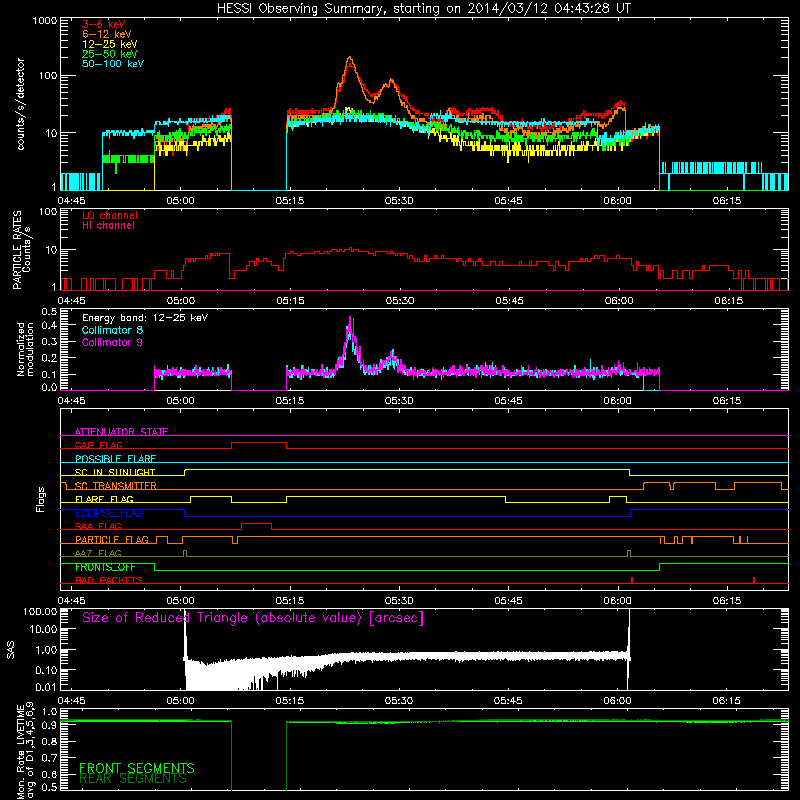
Task: Click the raised GAP FLAG step segment
Action: pos(259,443)
